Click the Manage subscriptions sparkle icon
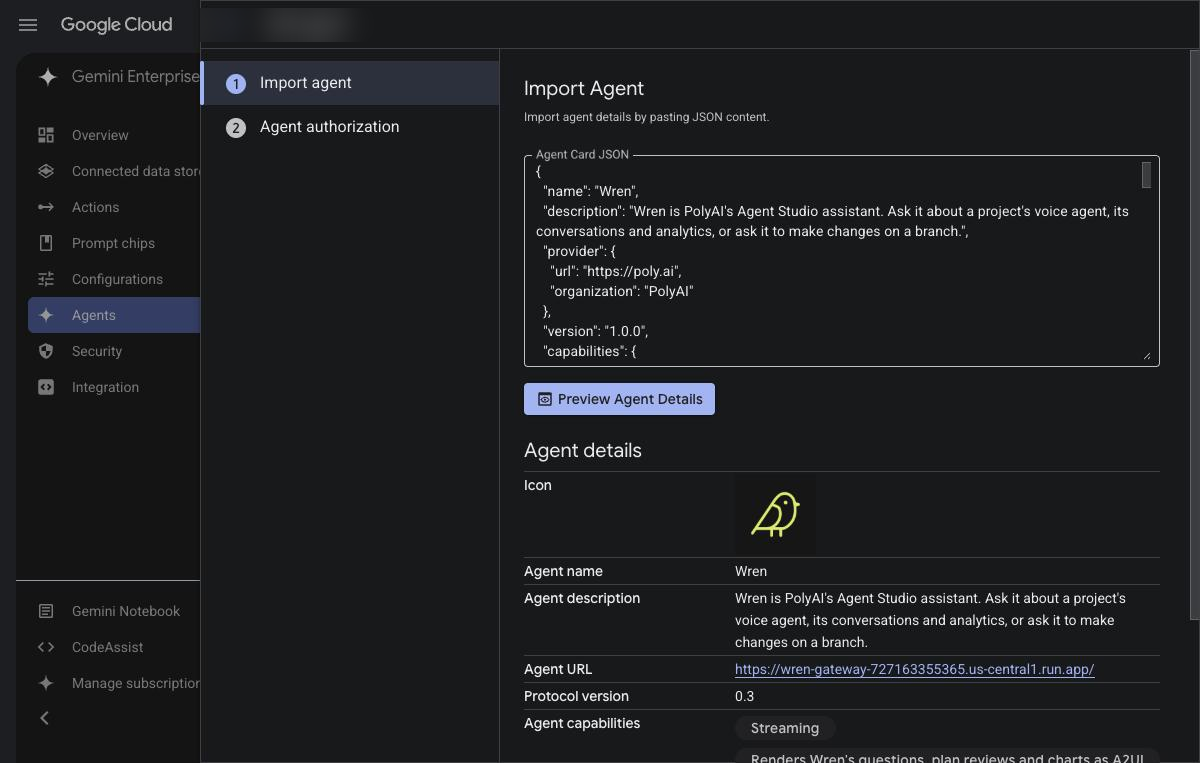This screenshot has width=1200, height=763. click(x=46, y=683)
